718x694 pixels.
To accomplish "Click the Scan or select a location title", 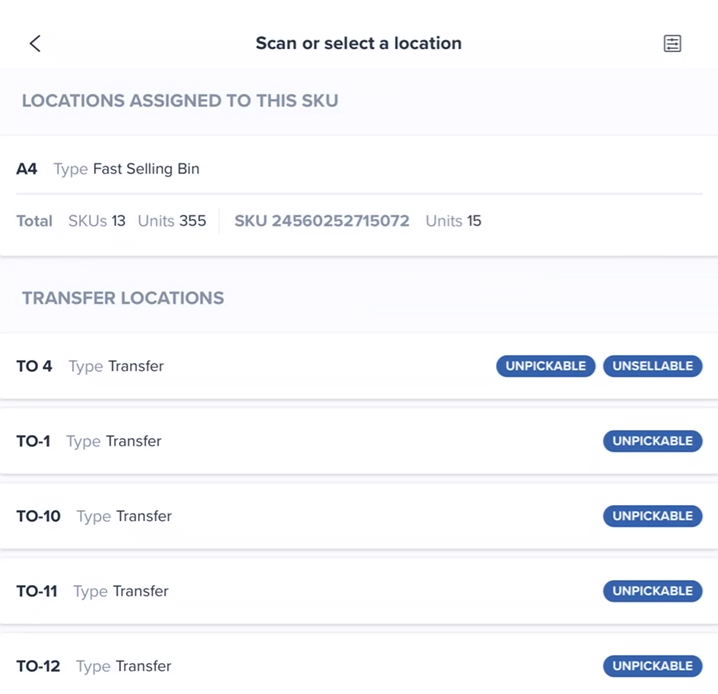I will (x=359, y=43).
